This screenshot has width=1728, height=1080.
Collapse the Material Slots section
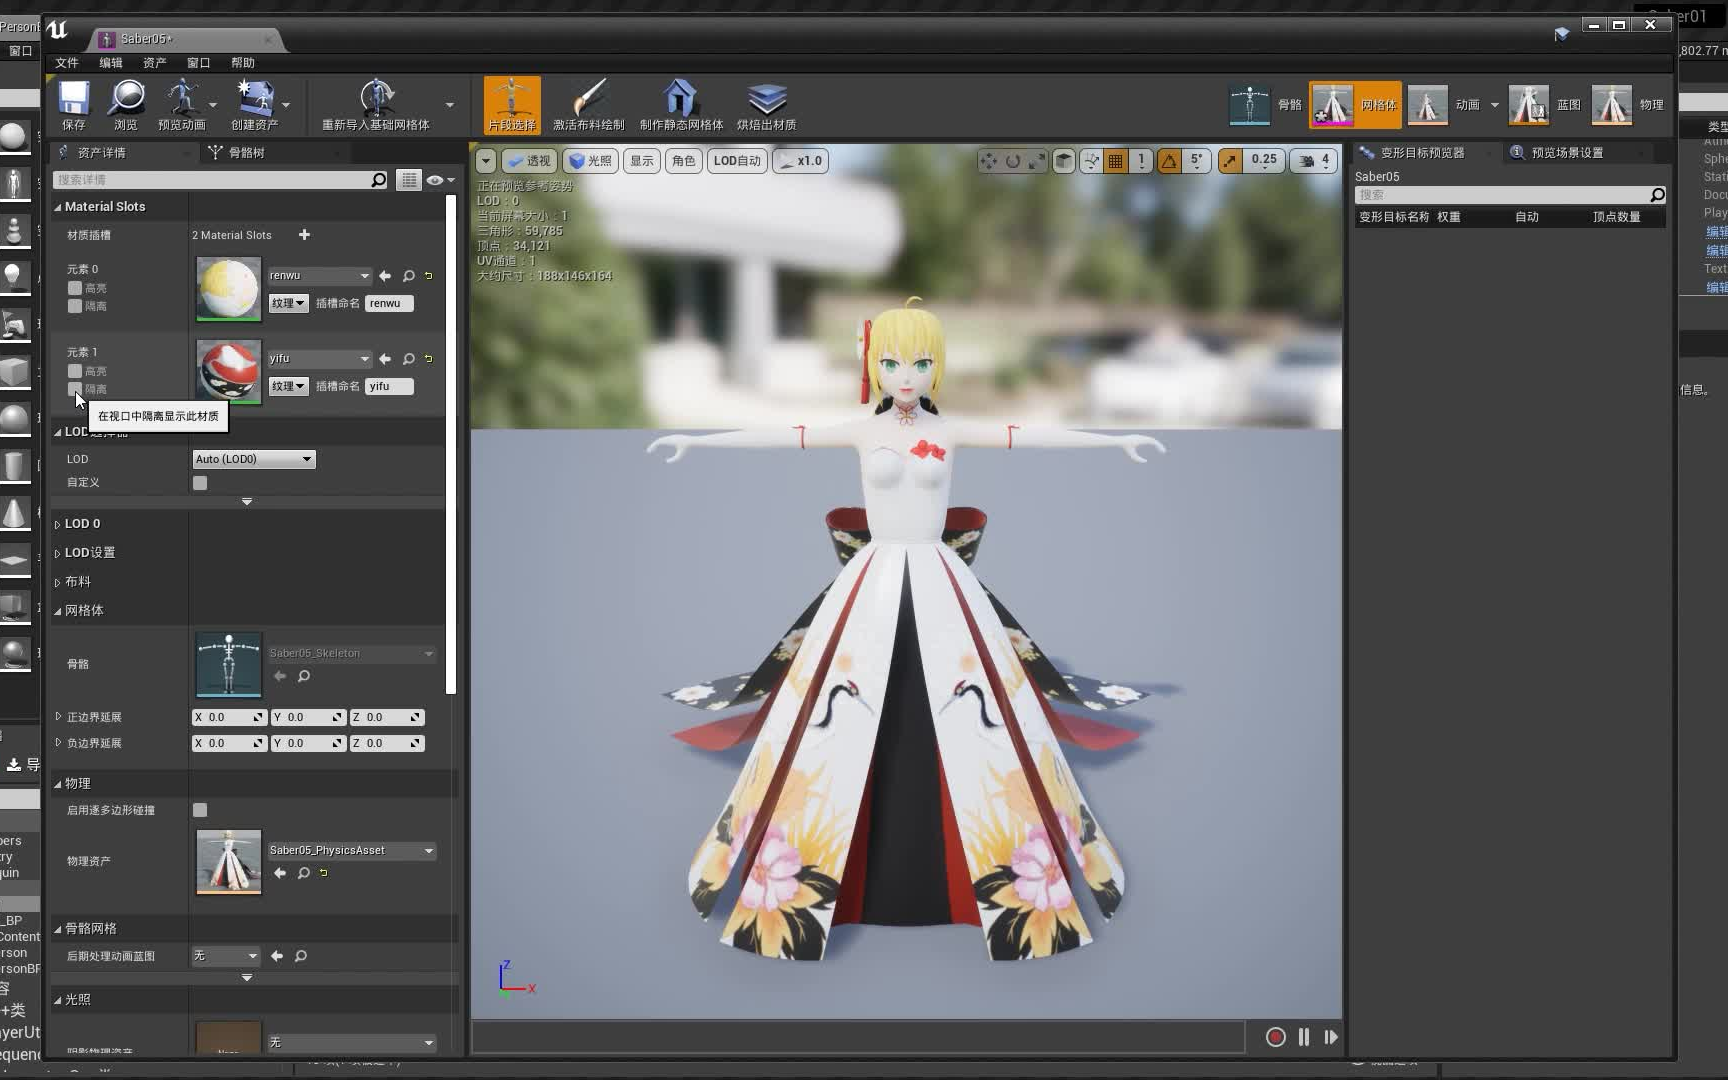[x=58, y=208]
